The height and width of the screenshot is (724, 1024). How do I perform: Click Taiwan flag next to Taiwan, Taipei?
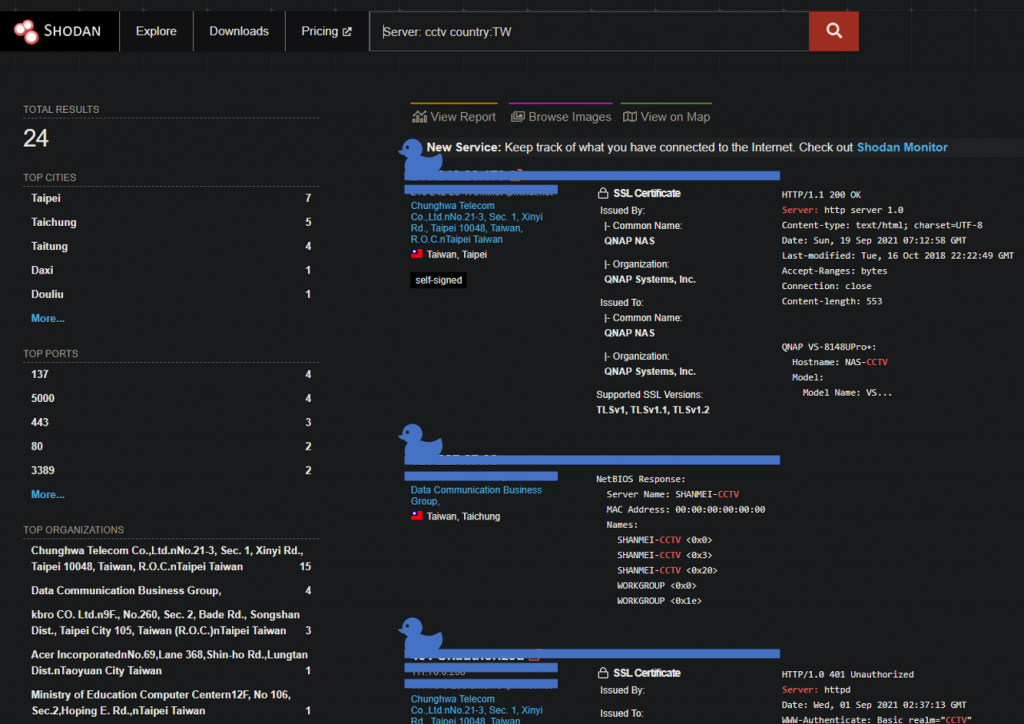(x=417, y=254)
